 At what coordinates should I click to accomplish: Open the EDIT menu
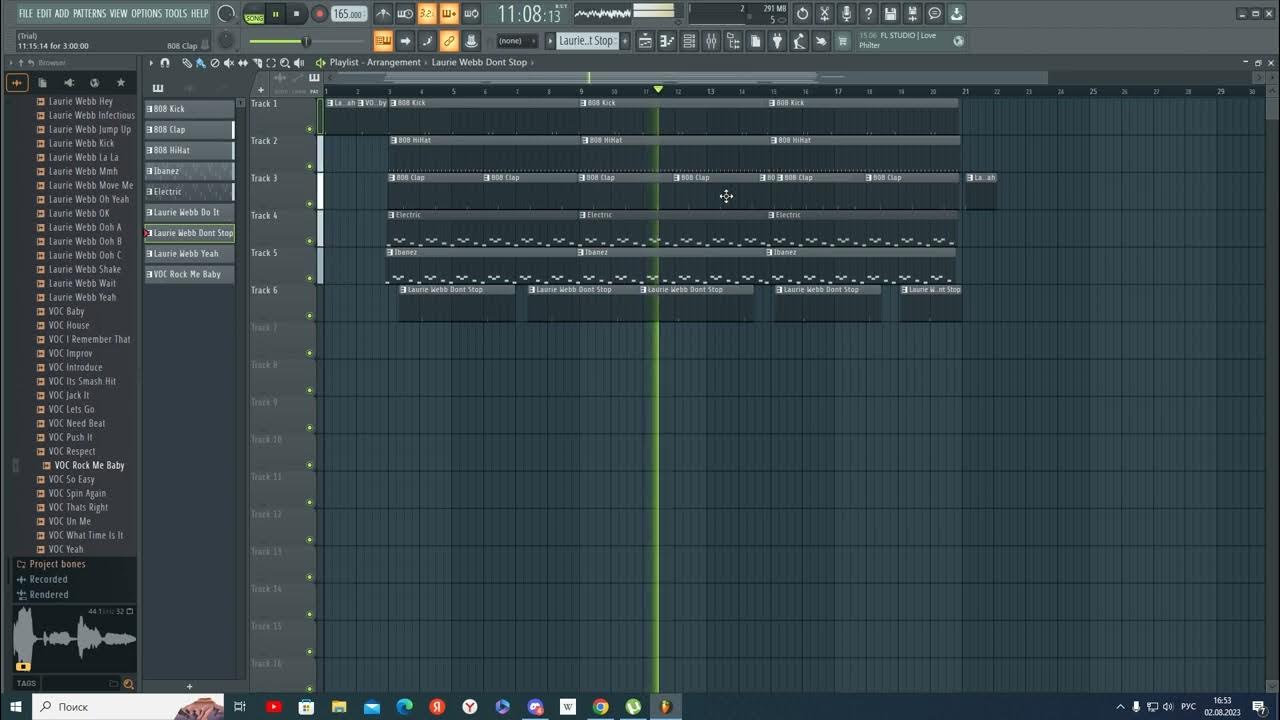tap(44, 13)
